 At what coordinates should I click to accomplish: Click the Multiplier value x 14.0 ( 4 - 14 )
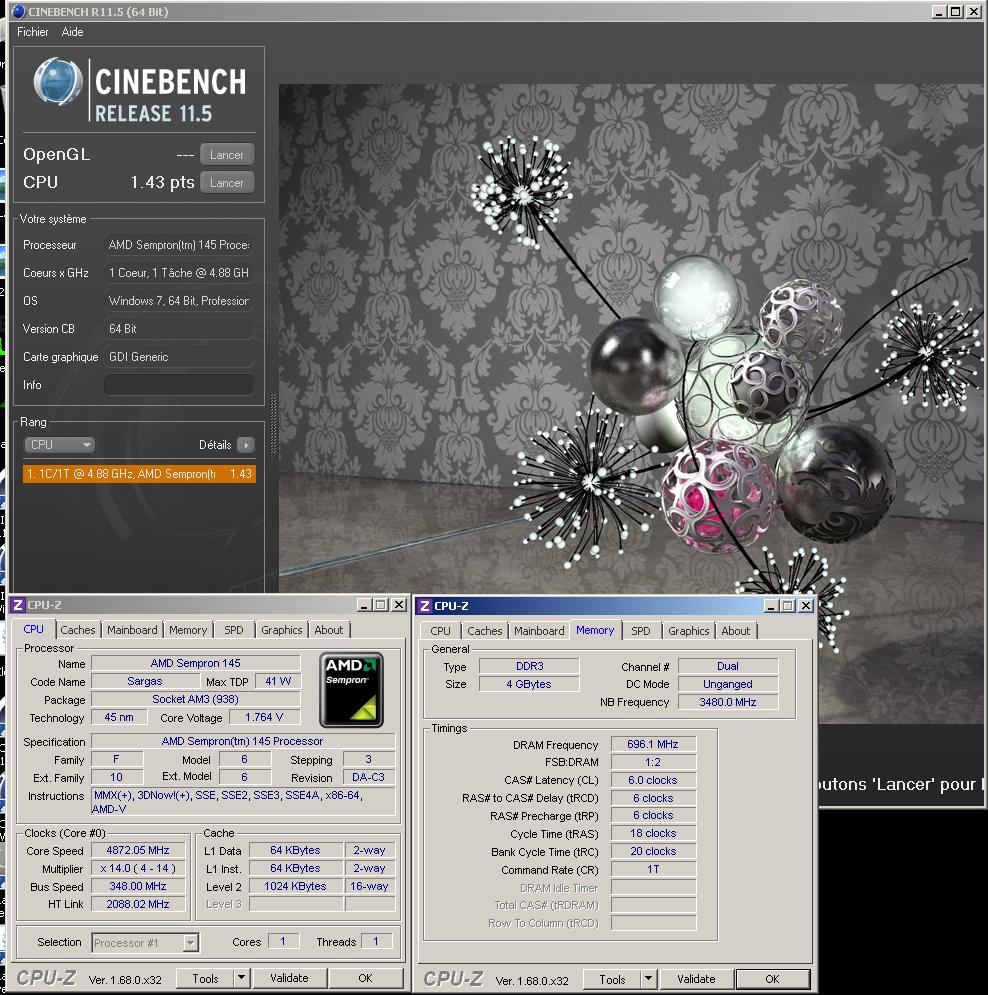138,868
